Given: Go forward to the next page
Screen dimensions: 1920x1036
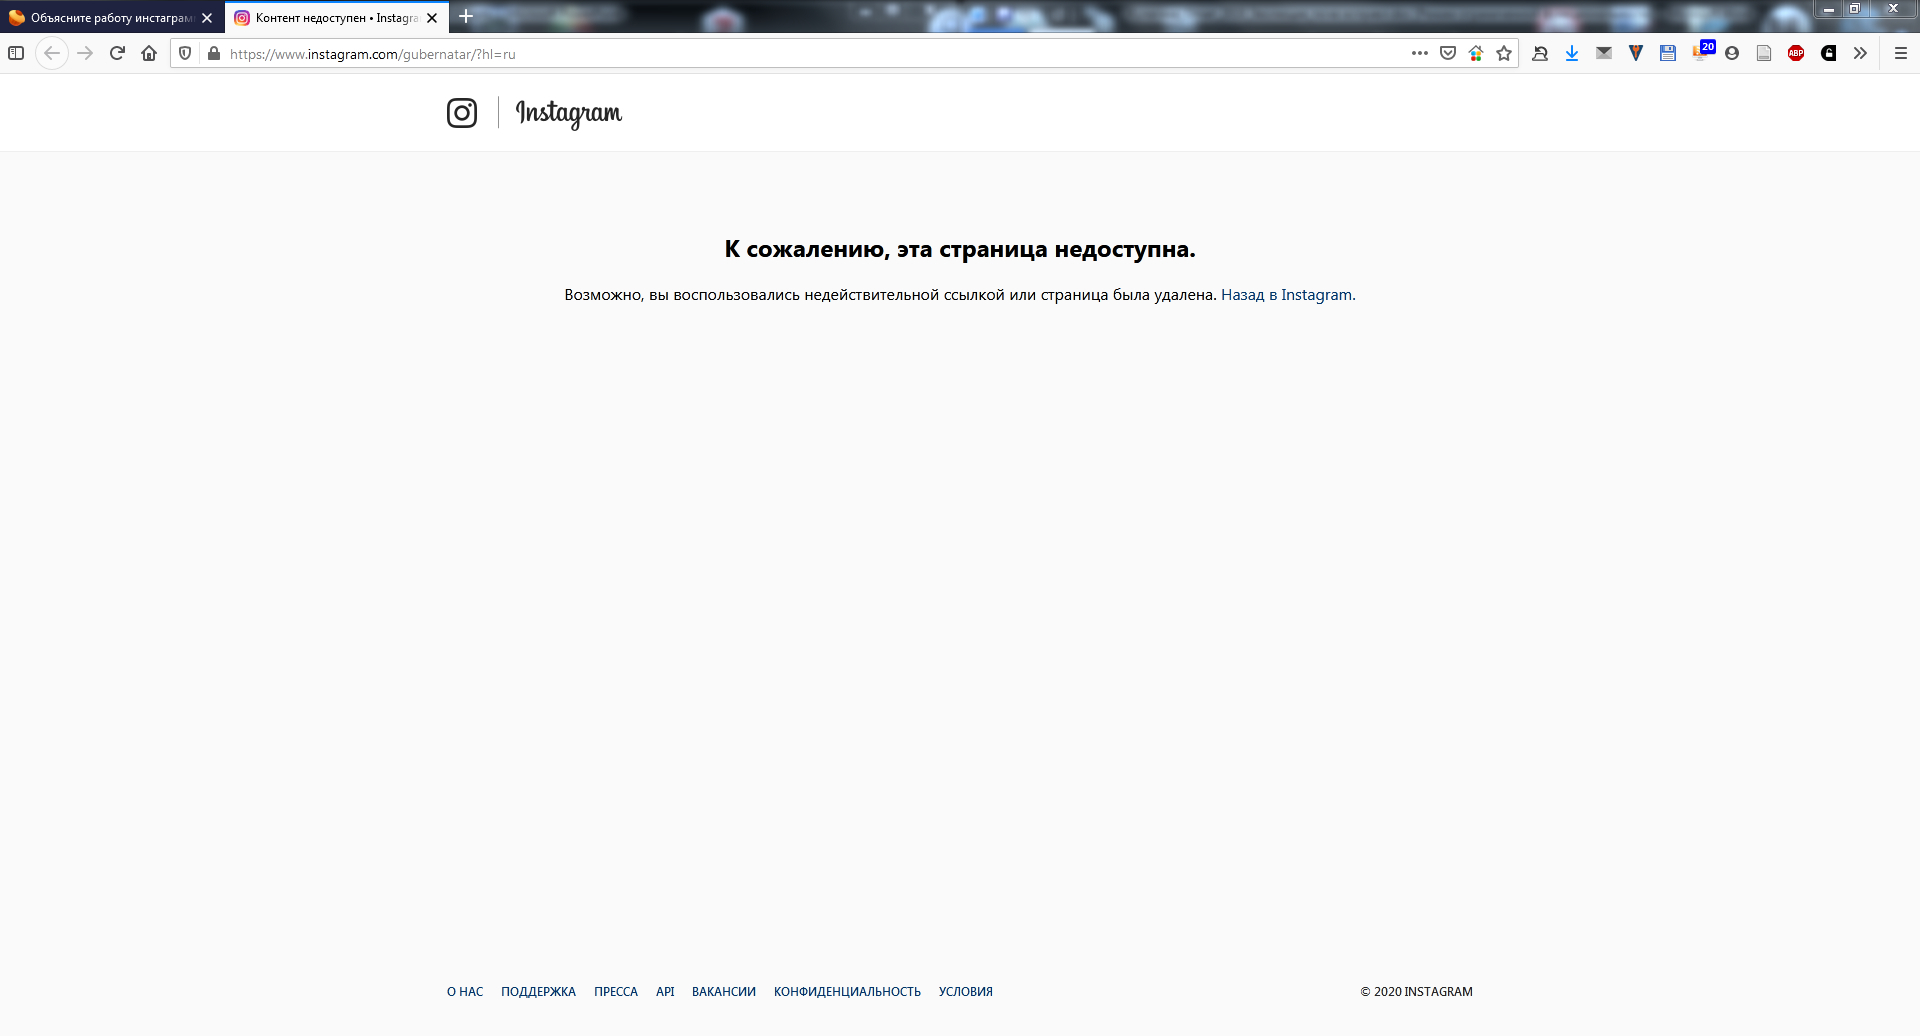Looking at the screenshot, I should (85, 53).
